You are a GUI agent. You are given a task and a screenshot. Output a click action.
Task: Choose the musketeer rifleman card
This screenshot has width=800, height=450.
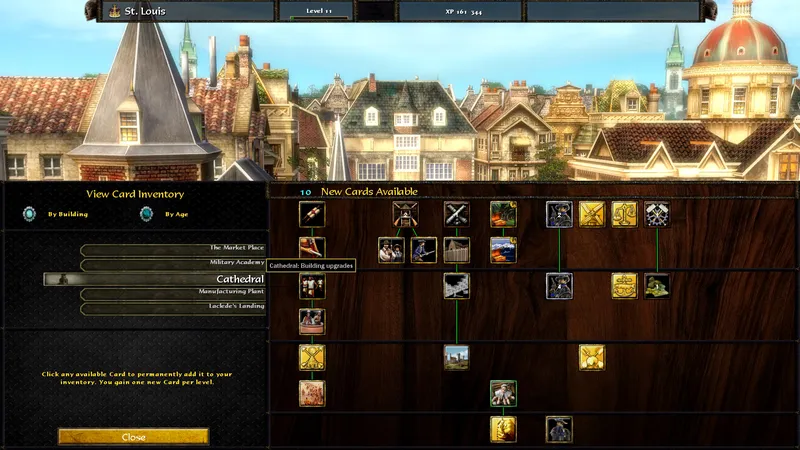pos(424,250)
